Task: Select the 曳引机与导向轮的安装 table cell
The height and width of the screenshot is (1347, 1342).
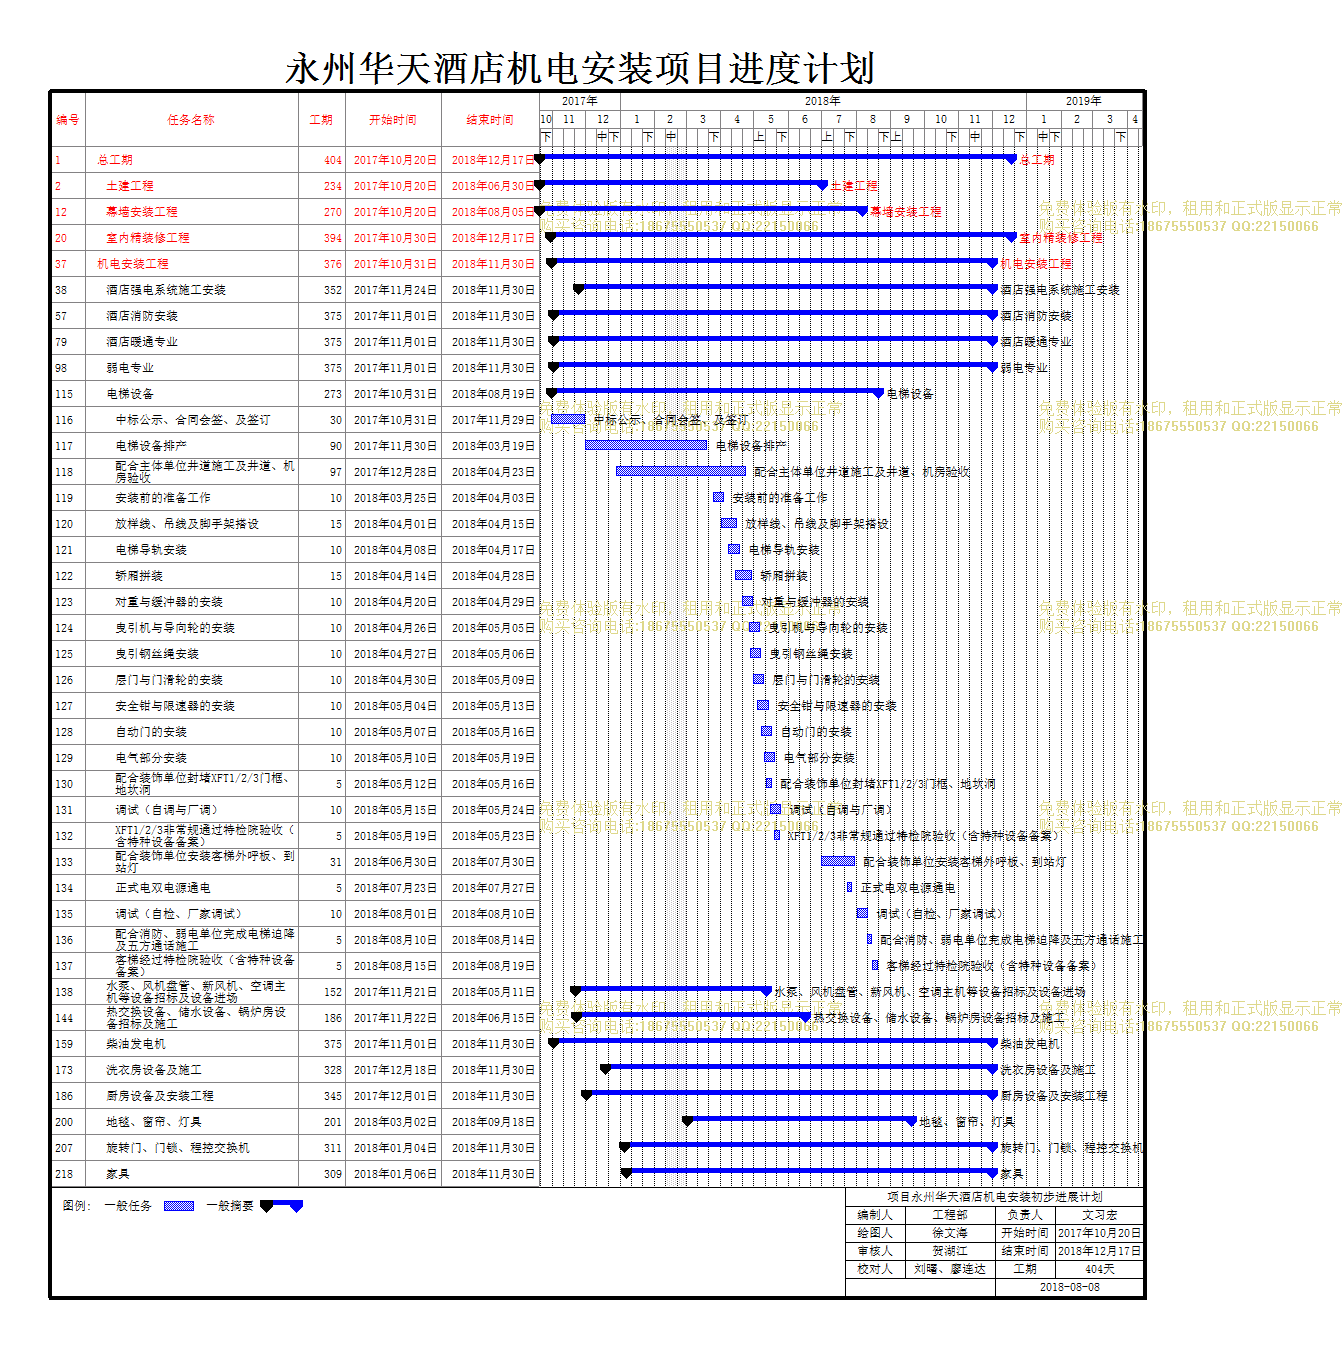Action: pyautogui.click(x=191, y=628)
